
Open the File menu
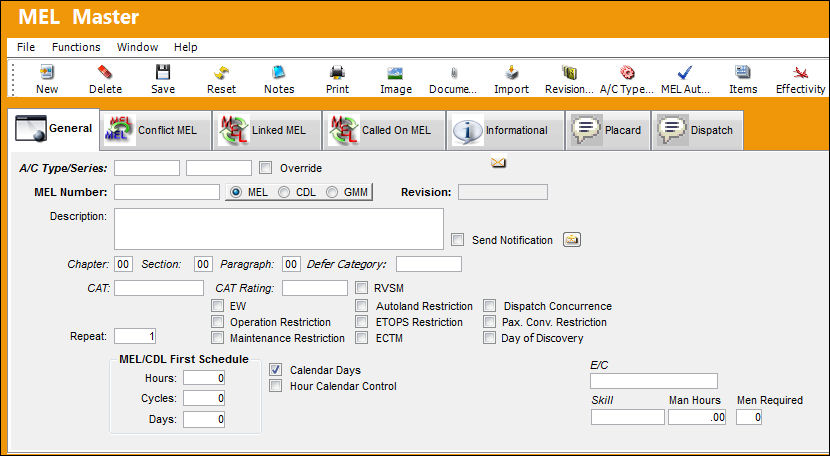pos(26,47)
